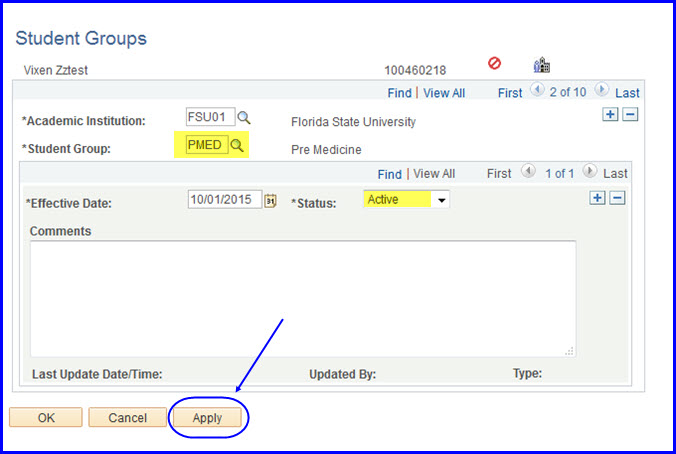The width and height of the screenshot is (676, 454).
Task: Click View All link in 2 of 10 bar
Action: (x=444, y=93)
